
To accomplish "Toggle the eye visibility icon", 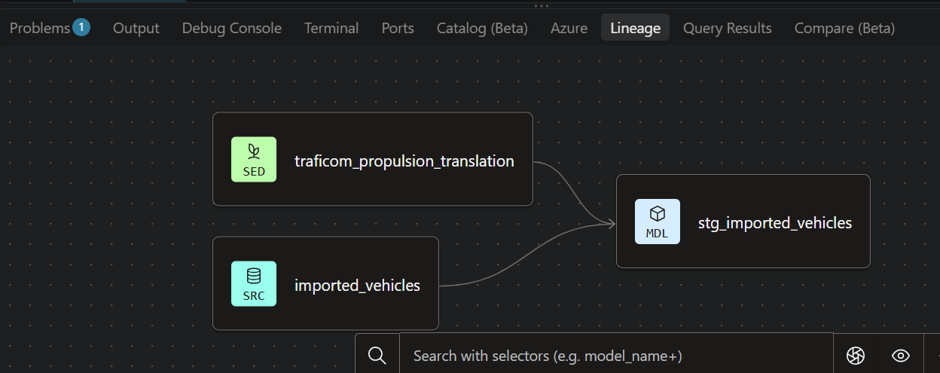I will tap(900, 356).
